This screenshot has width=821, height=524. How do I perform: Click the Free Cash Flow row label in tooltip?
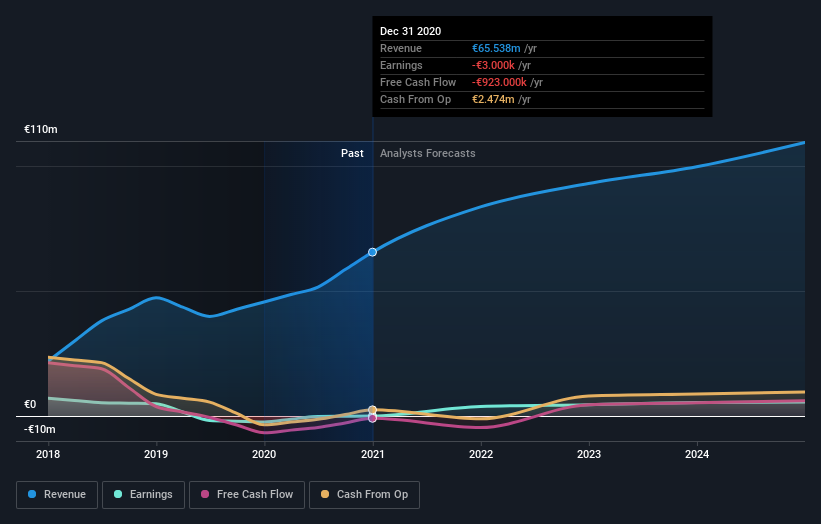pos(418,82)
